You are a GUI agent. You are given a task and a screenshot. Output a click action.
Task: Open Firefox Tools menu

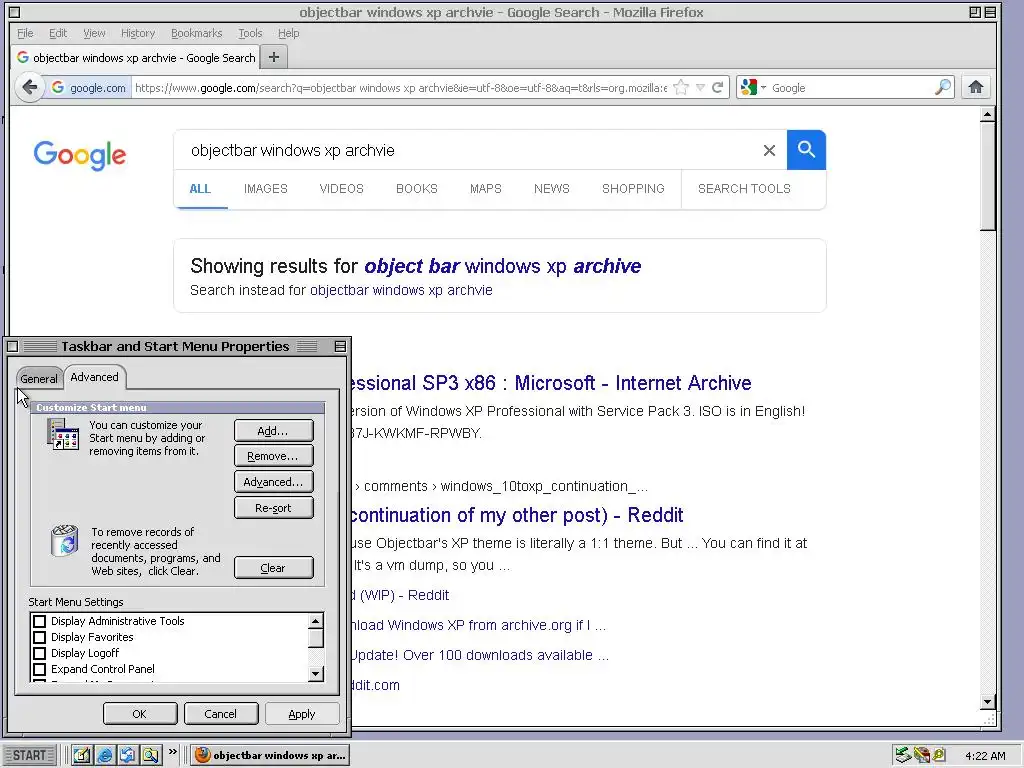tap(250, 33)
